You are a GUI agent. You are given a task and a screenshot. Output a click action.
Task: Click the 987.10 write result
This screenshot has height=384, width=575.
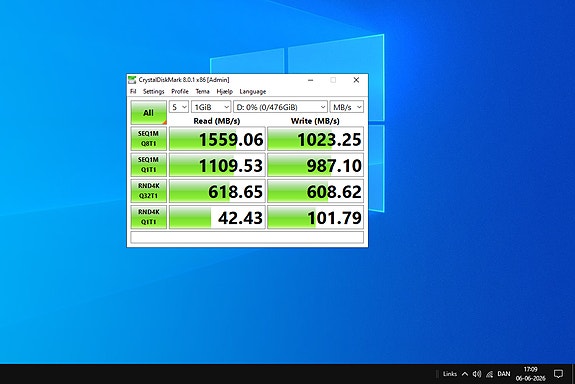tap(315, 165)
